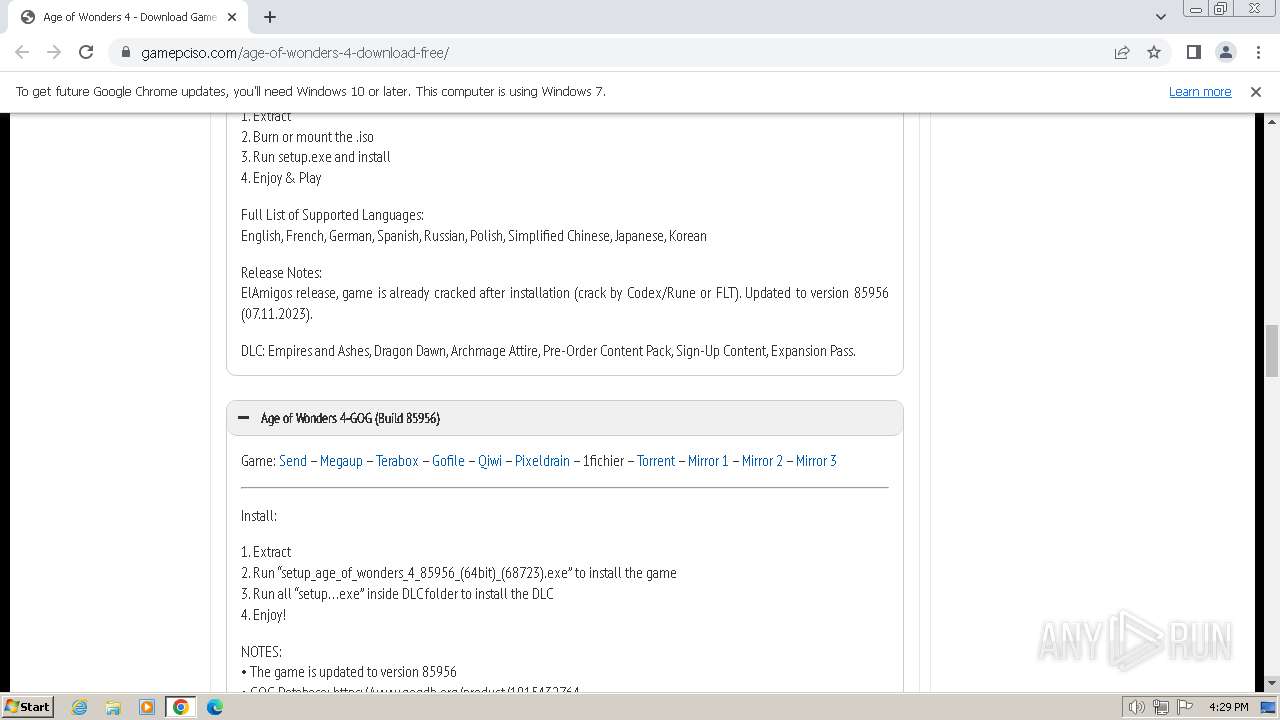Open a new tab

(270, 17)
